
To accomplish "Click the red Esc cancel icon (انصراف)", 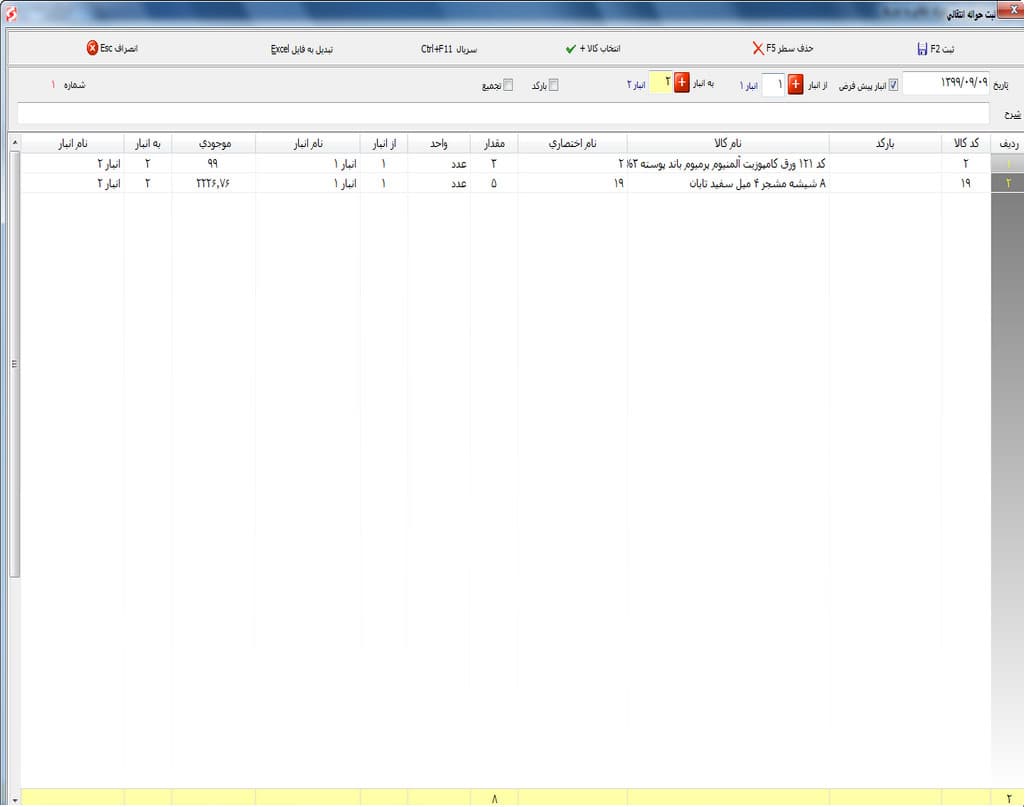I will tap(92, 48).
